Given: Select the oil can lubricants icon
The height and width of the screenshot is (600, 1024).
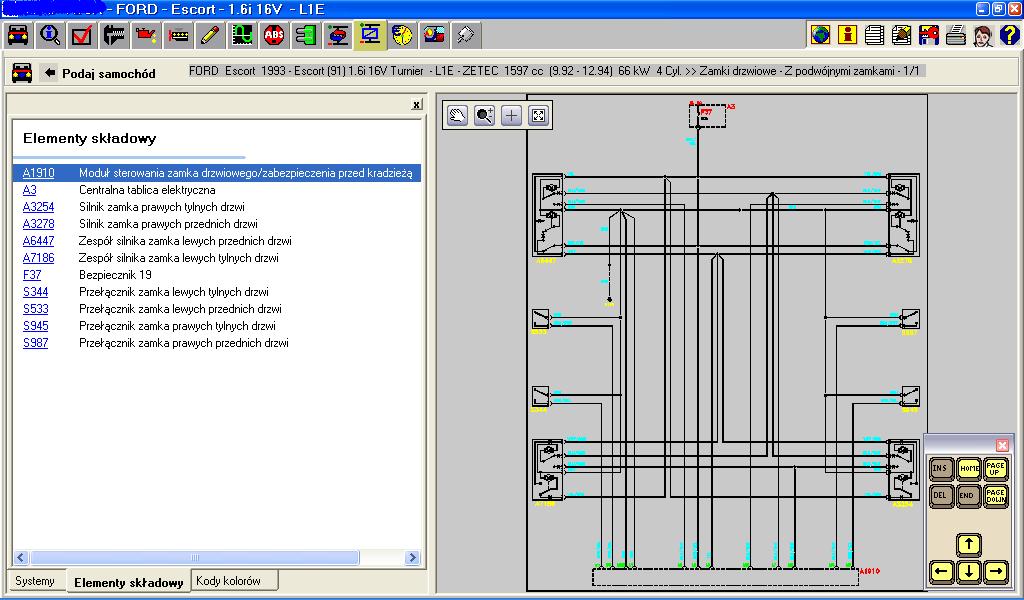Looking at the screenshot, I should pos(146,35).
